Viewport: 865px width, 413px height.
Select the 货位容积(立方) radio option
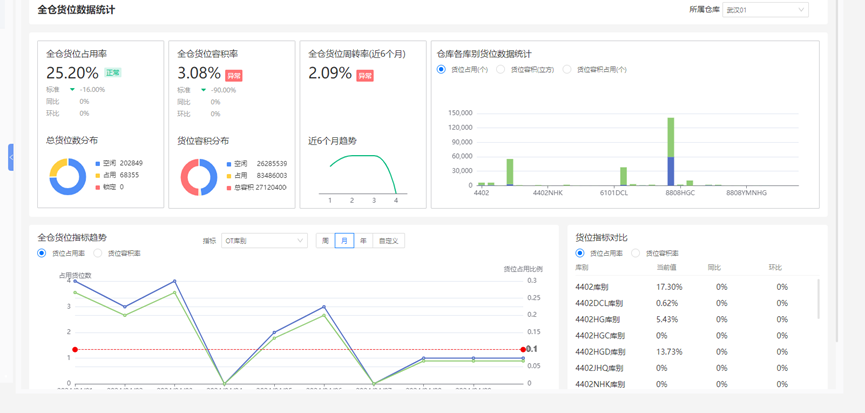pos(501,70)
